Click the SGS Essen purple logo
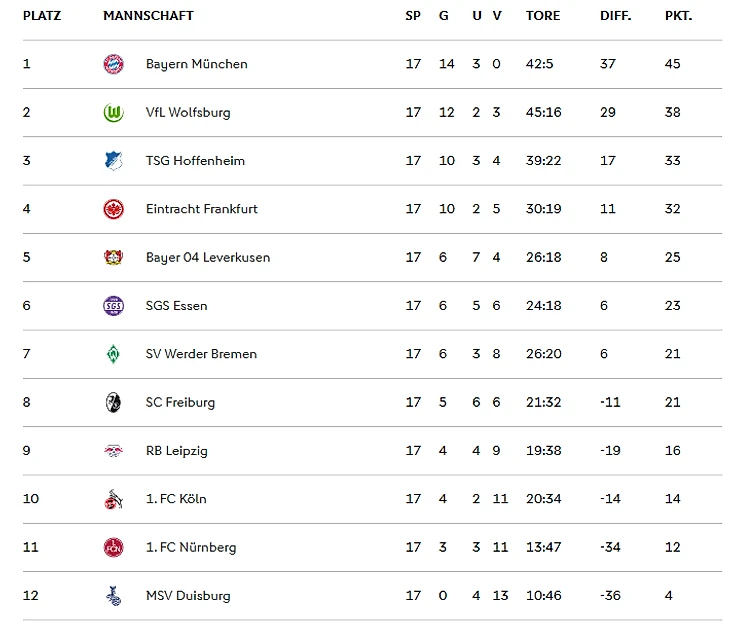730x634 pixels. click(113, 306)
